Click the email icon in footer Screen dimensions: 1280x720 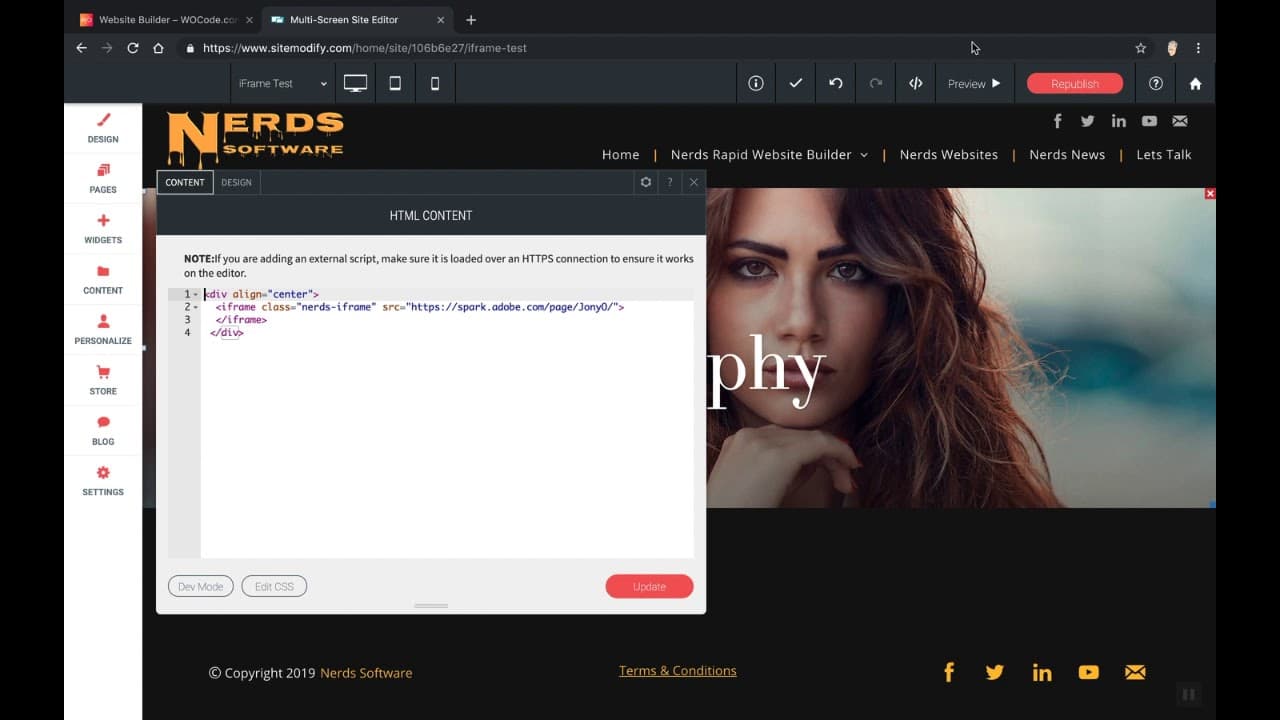point(1135,672)
